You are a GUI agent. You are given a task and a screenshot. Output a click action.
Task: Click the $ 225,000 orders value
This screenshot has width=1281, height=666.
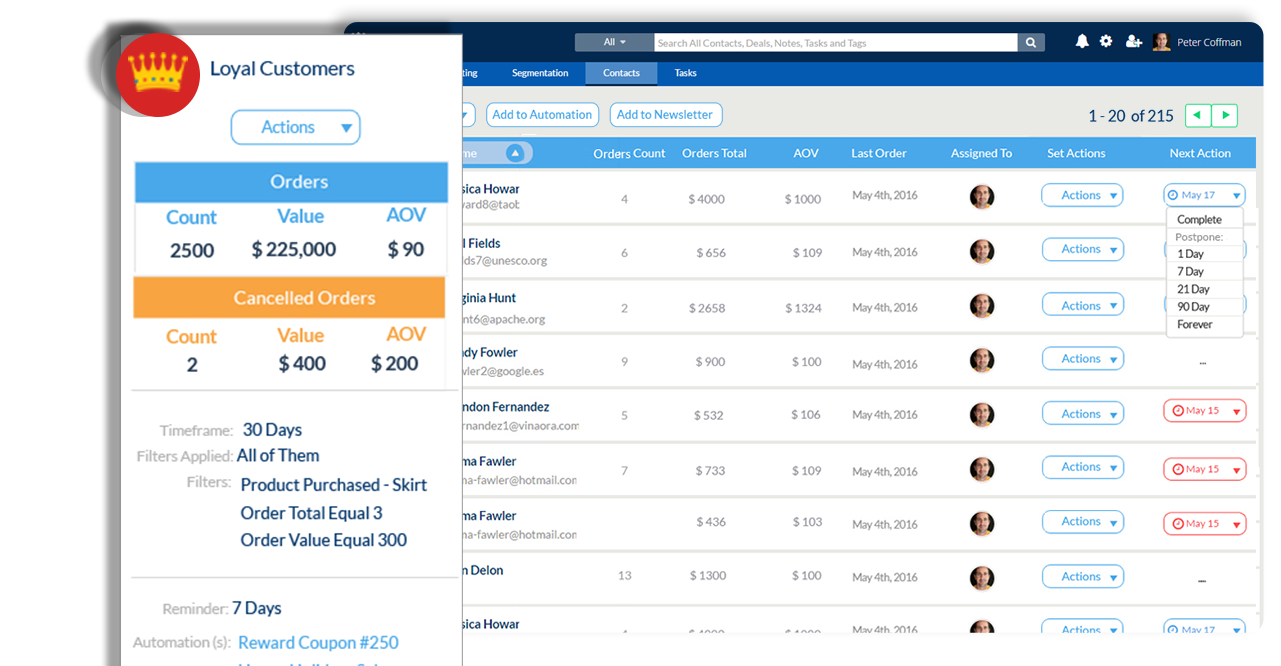point(293,249)
